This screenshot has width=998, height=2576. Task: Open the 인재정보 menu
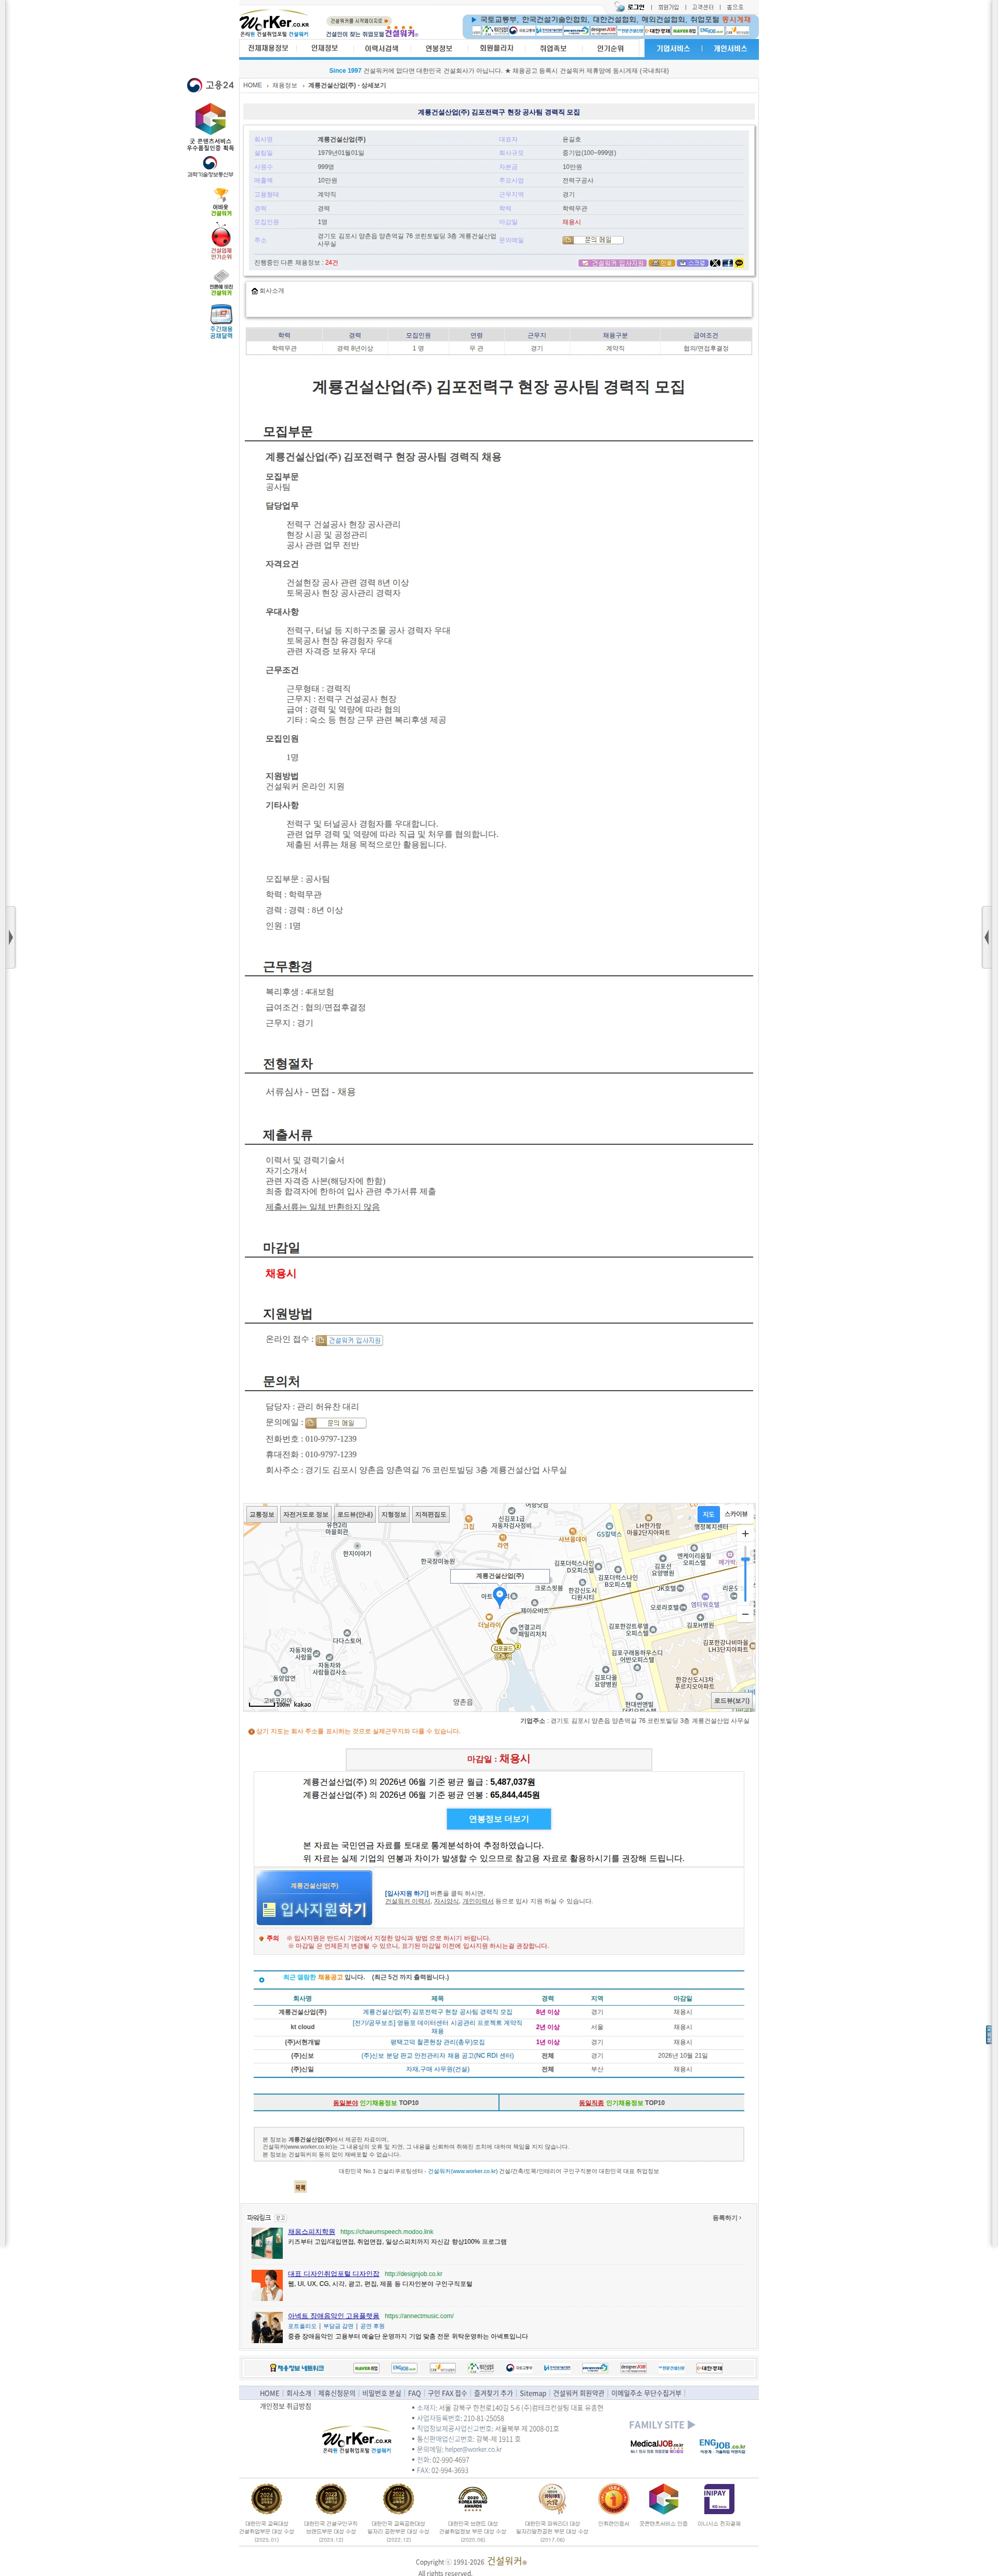[x=324, y=48]
